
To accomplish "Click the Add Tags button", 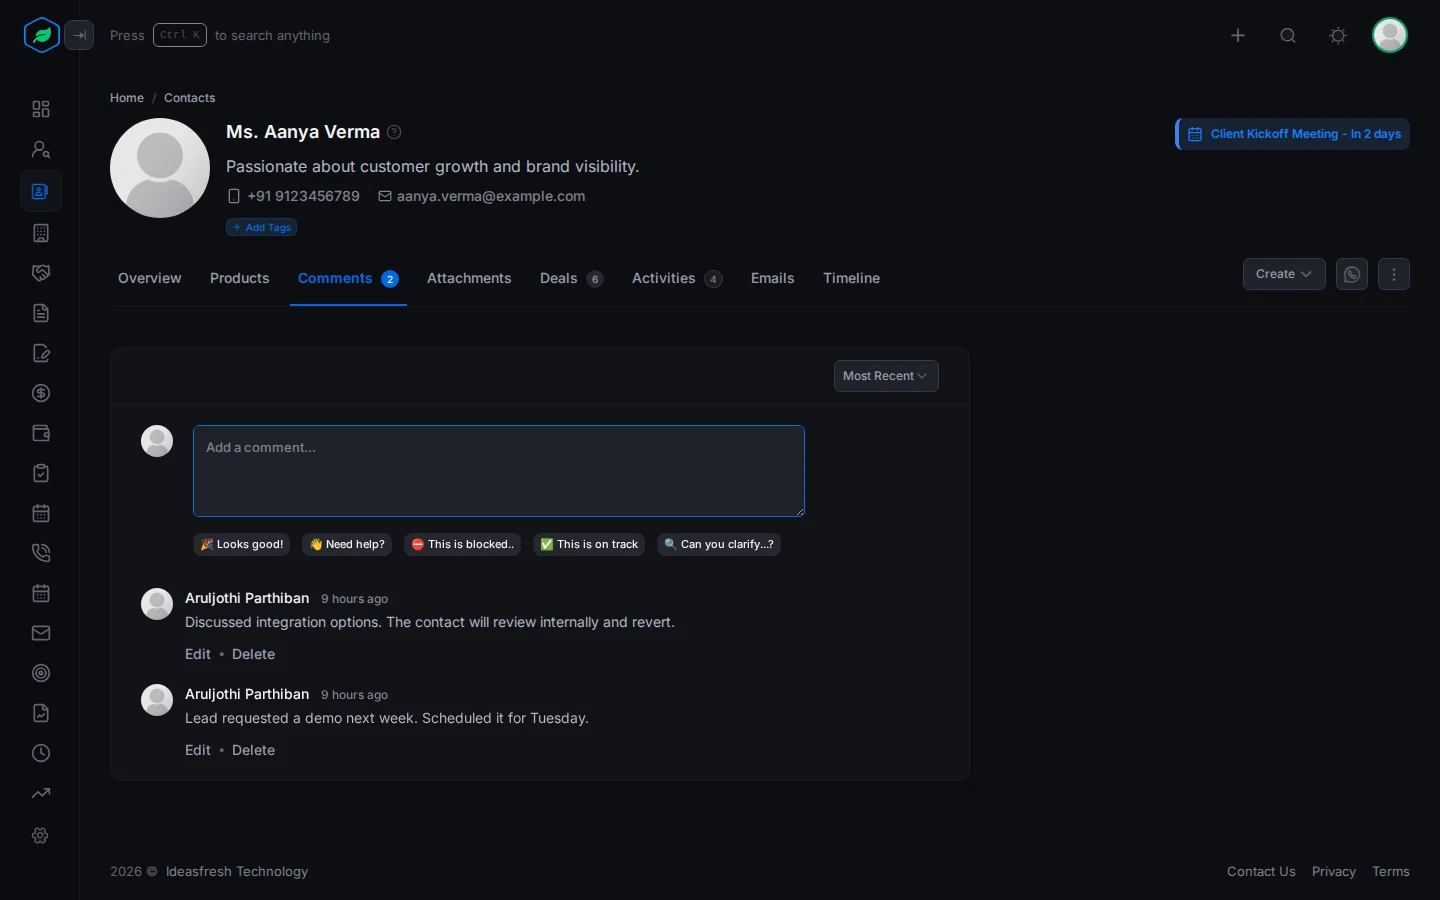I will click(x=261, y=227).
